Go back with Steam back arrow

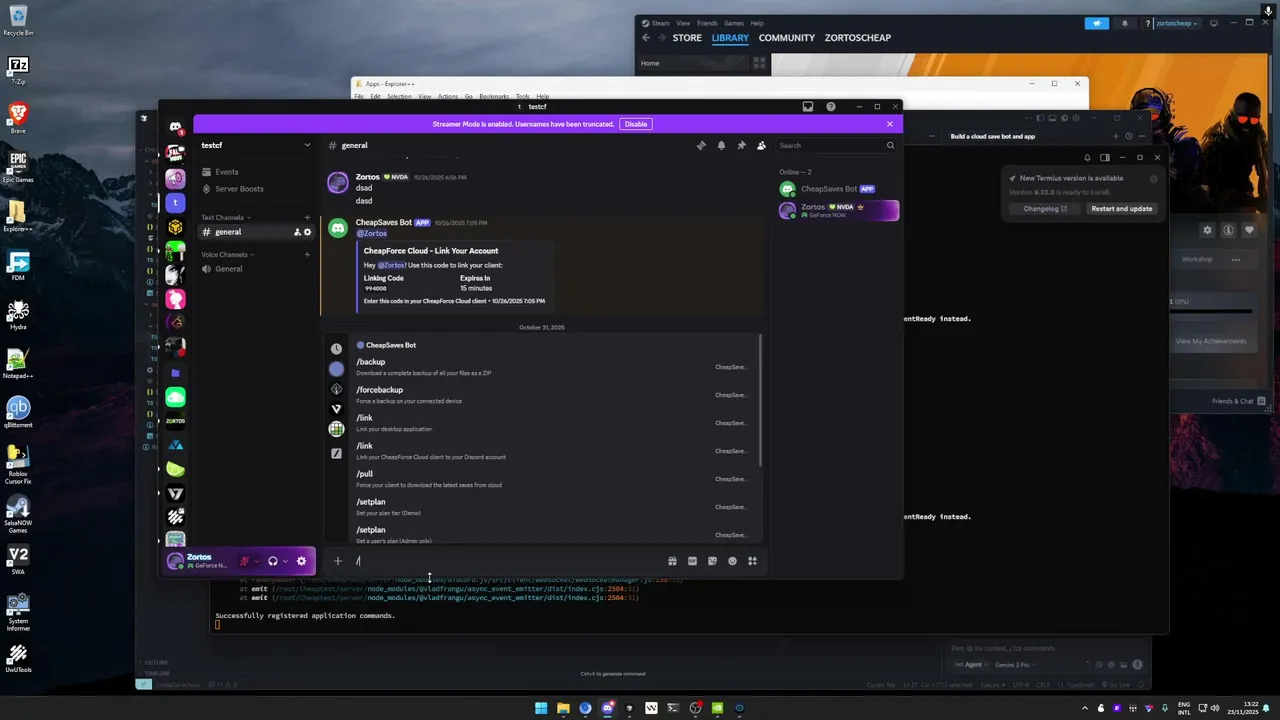pos(646,38)
